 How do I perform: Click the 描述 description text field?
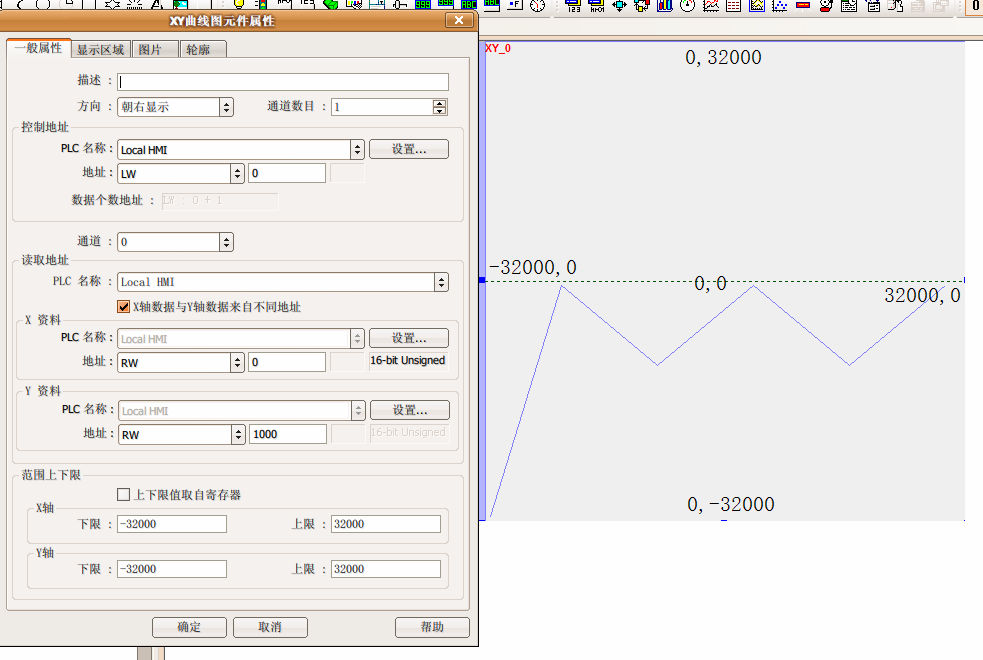283,82
